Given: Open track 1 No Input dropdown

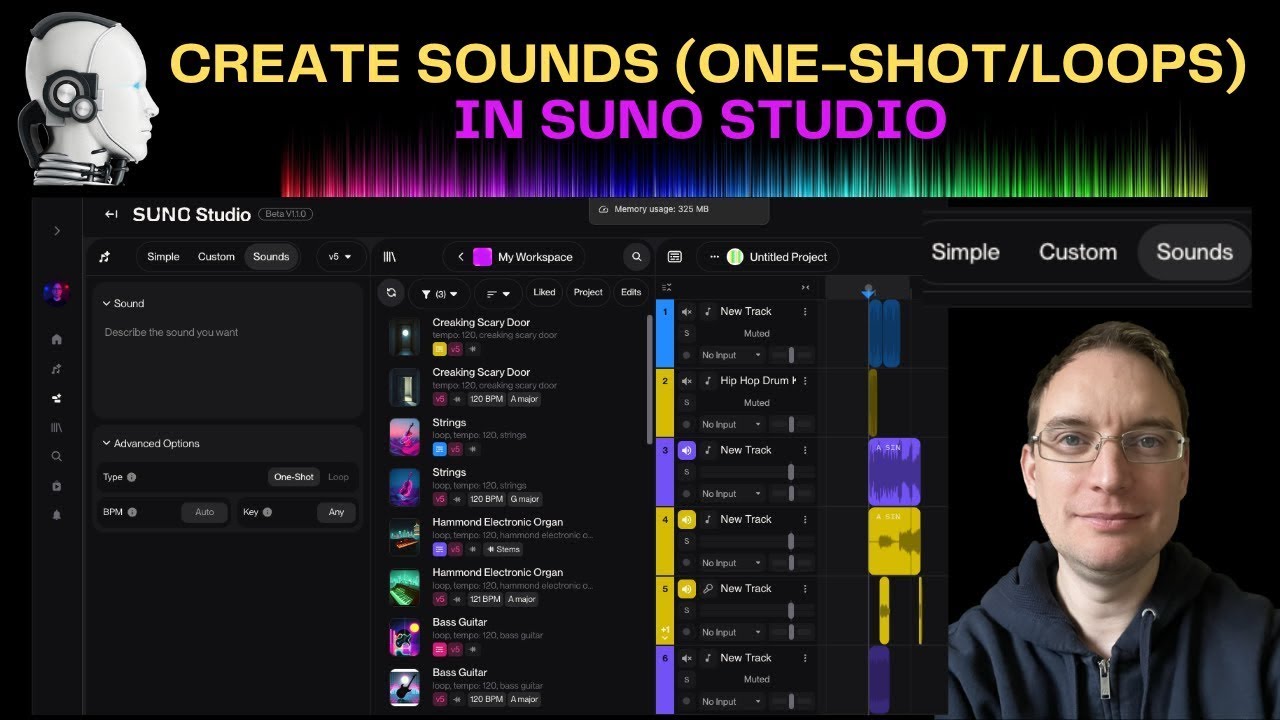Looking at the screenshot, I should coord(732,355).
